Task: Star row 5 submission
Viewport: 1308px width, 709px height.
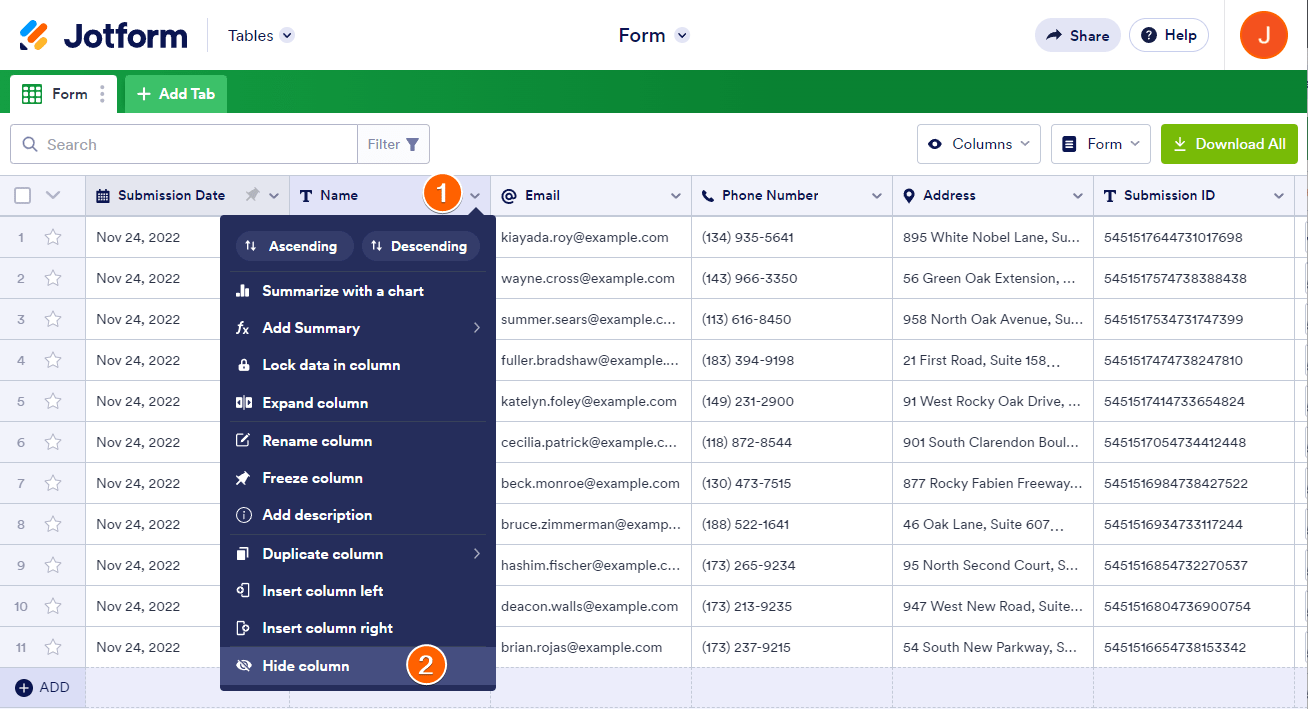Action: pyautogui.click(x=53, y=401)
